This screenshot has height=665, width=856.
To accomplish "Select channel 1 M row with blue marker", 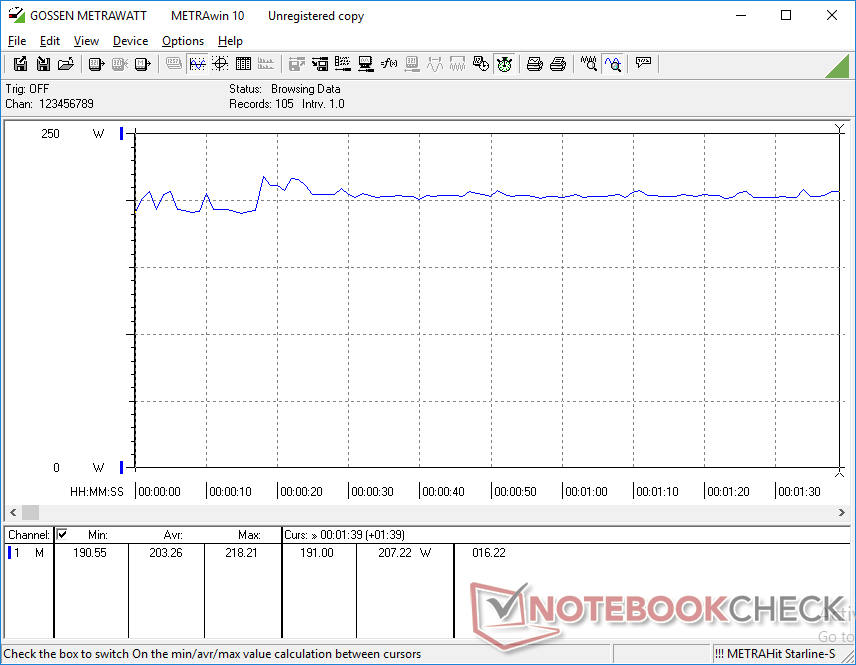I will click(x=27, y=553).
